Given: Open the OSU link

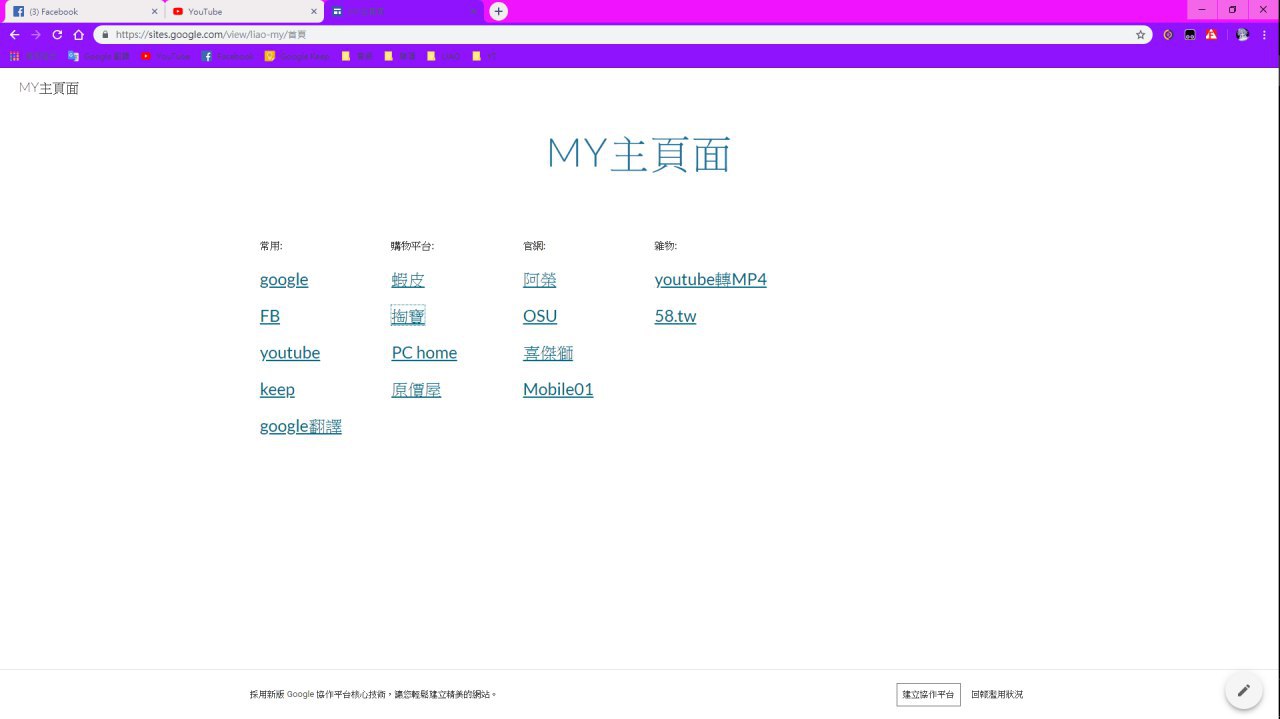Looking at the screenshot, I should pyautogui.click(x=540, y=316).
